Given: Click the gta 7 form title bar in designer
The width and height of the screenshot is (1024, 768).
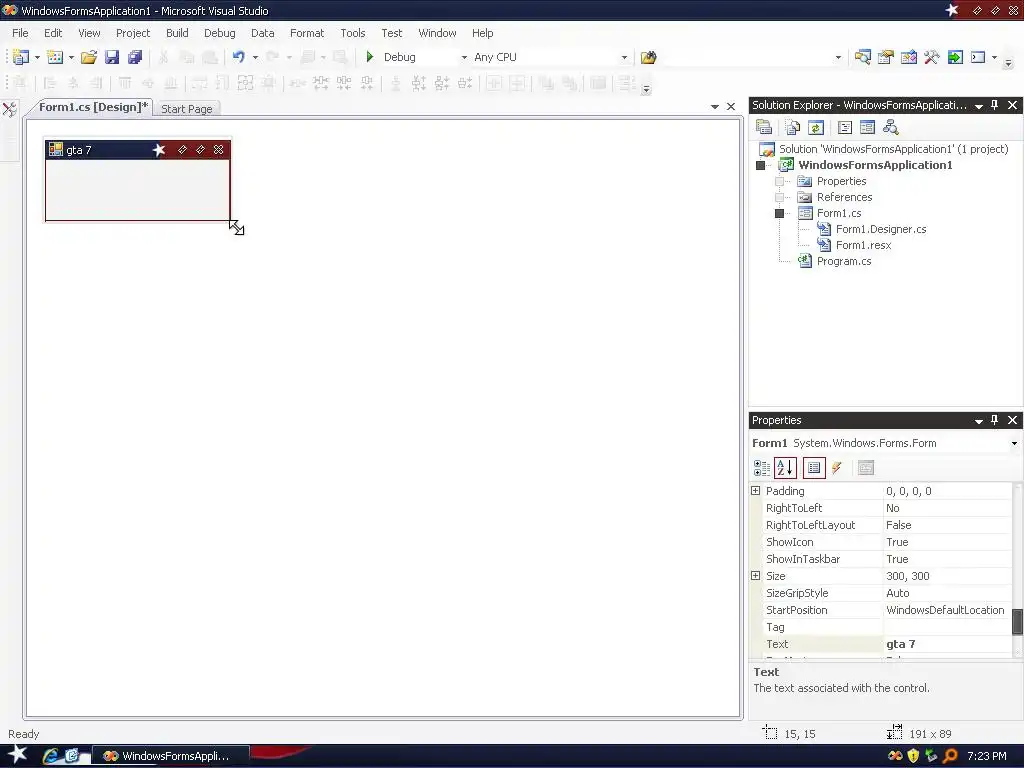Looking at the screenshot, I should click(138, 150).
